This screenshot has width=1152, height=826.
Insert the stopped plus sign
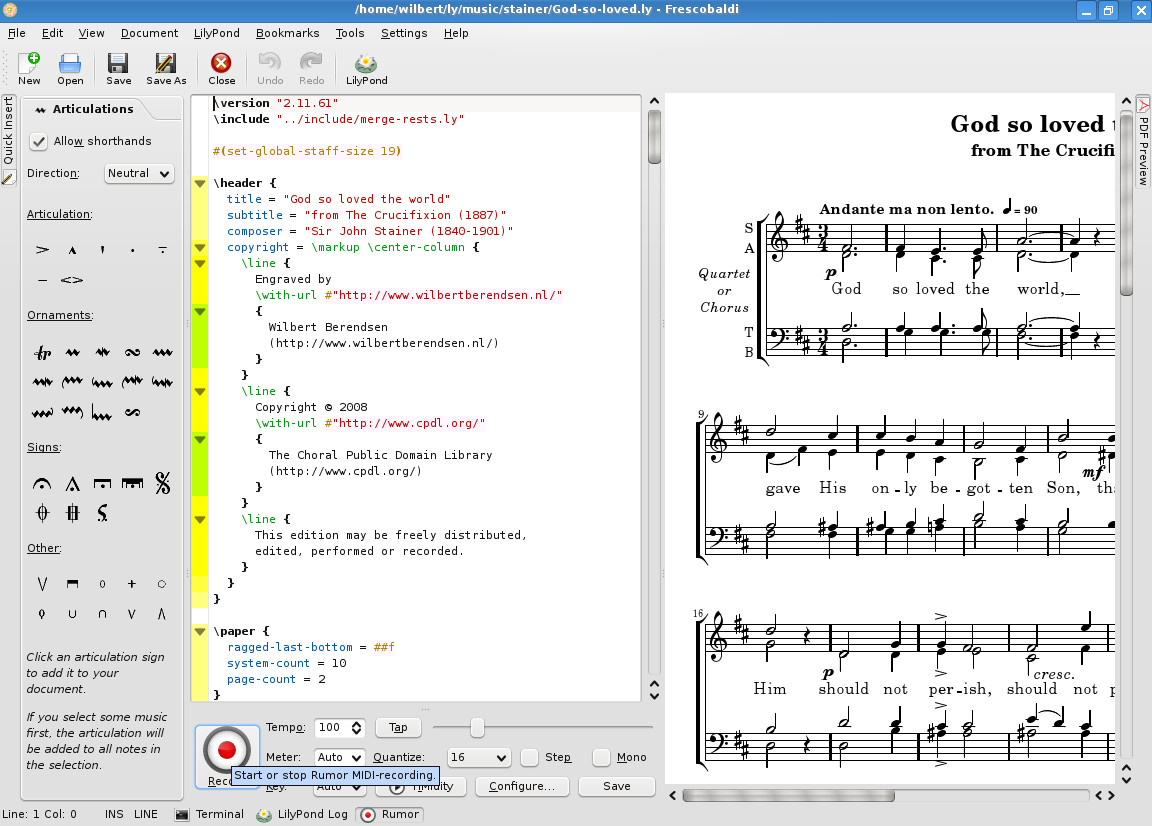[132, 584]
